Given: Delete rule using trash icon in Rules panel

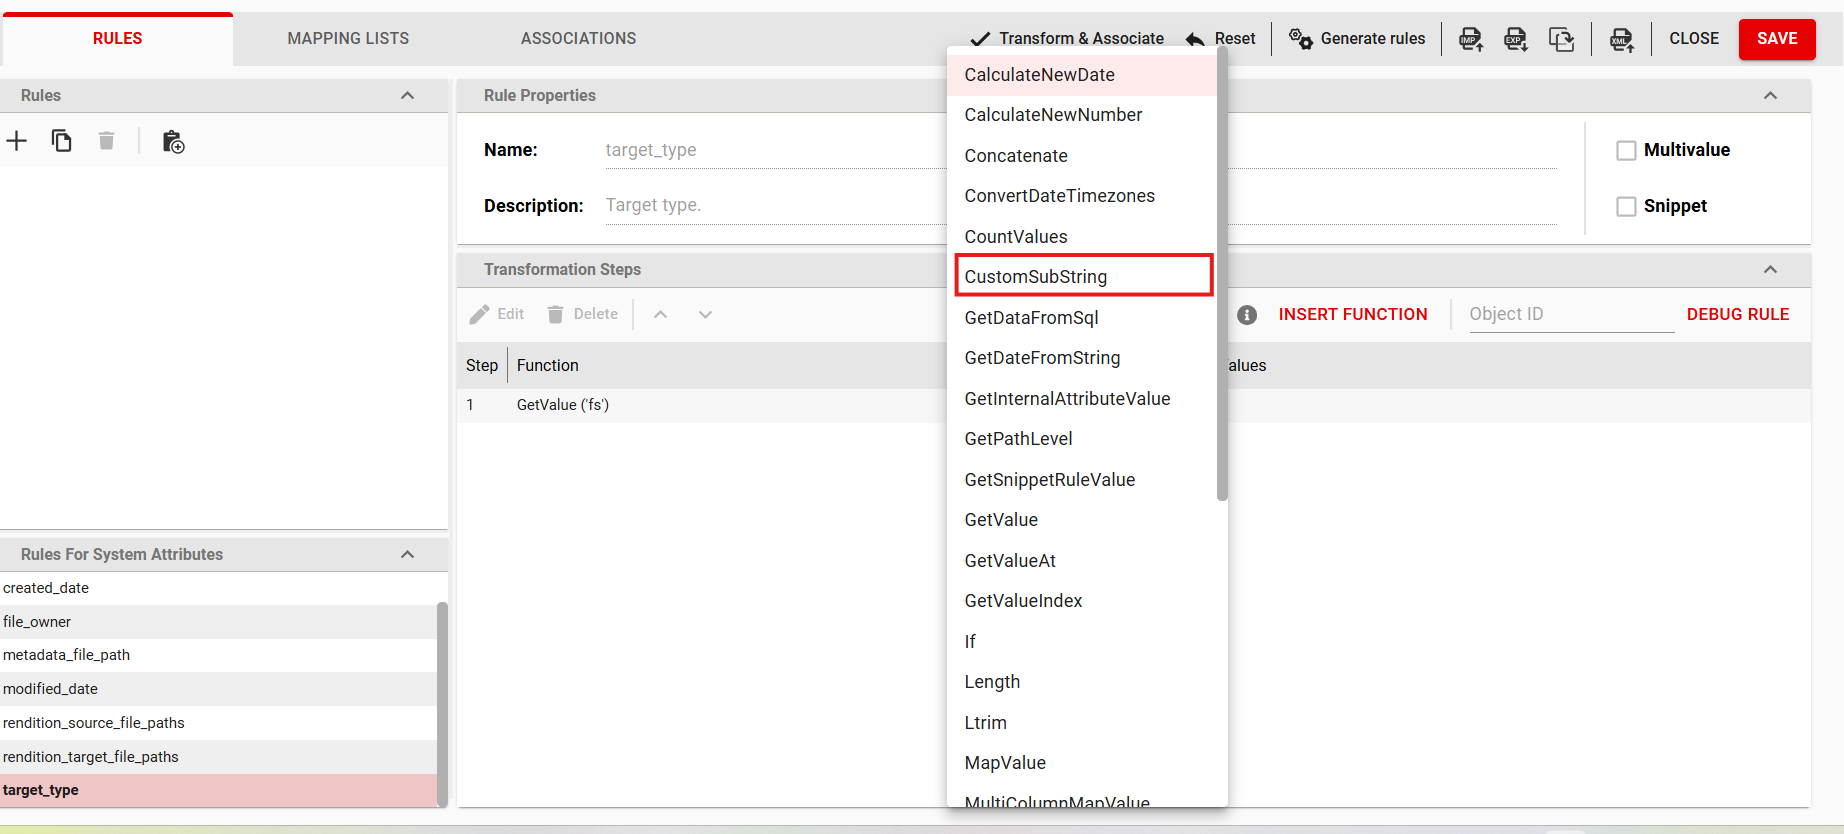Looking at the screenshot, I should [106, 141].
